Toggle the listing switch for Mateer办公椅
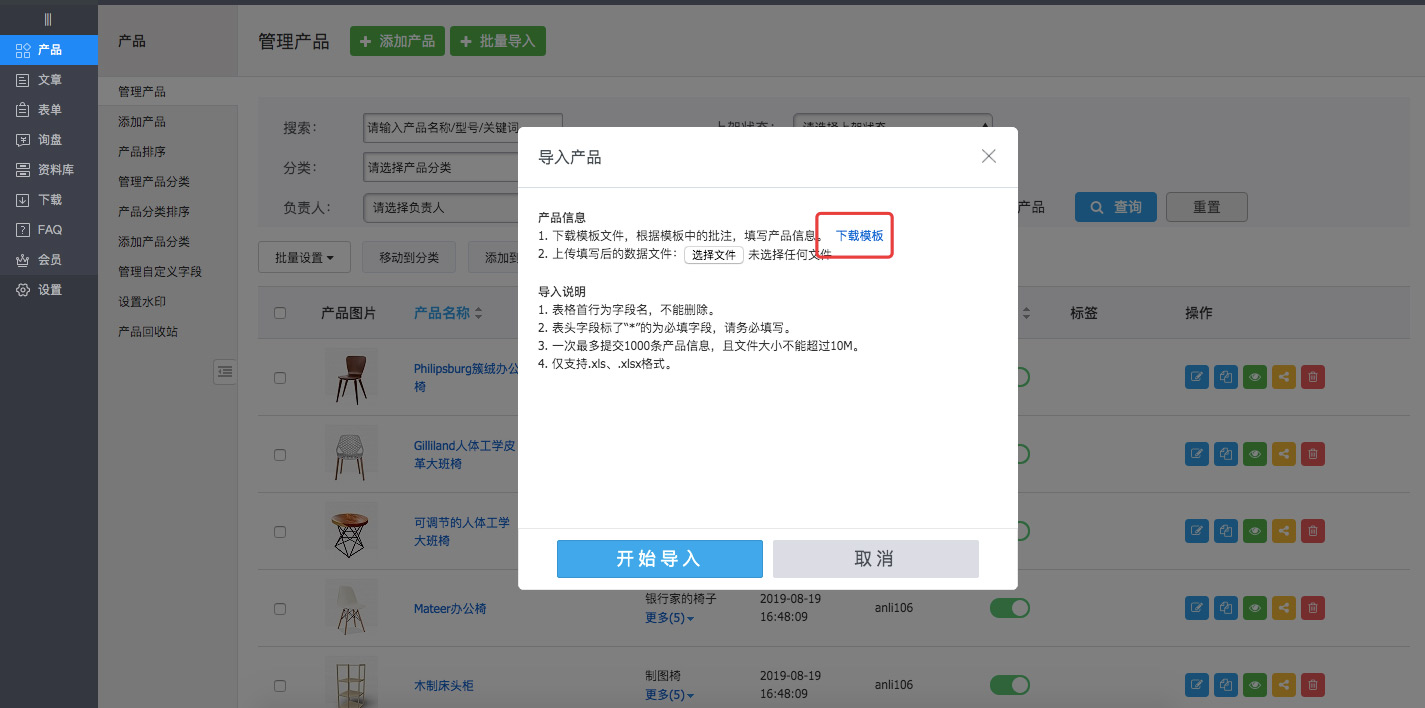This screenshot has width=1425, height=708. point(1009,608)
